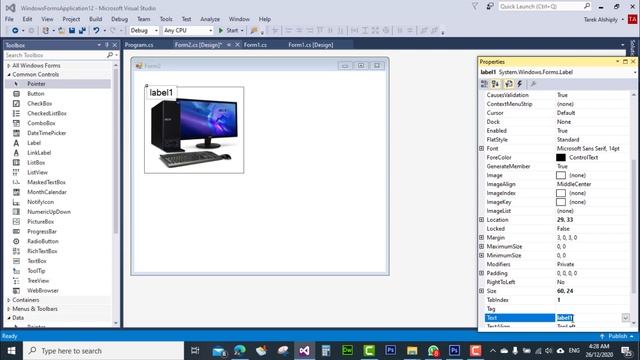
Task: Switch to Form1.cs [Design] tab
Action: (311, 45)
